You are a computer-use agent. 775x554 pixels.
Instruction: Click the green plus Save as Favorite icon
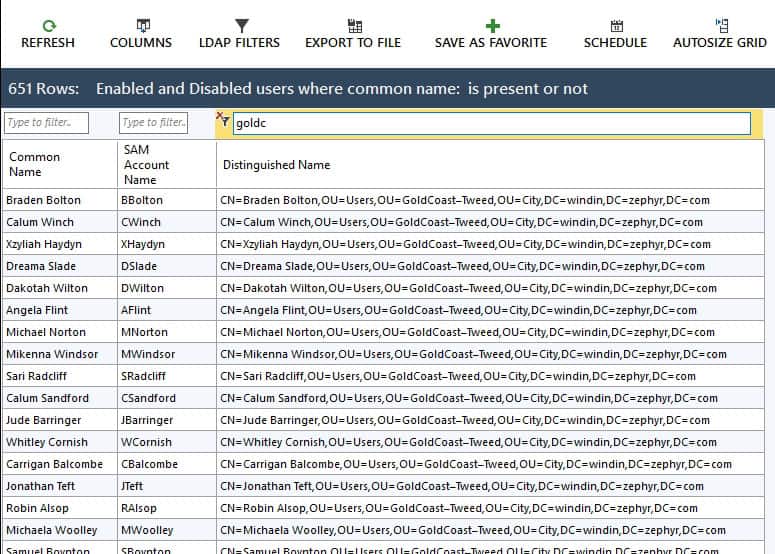(492, 26)
